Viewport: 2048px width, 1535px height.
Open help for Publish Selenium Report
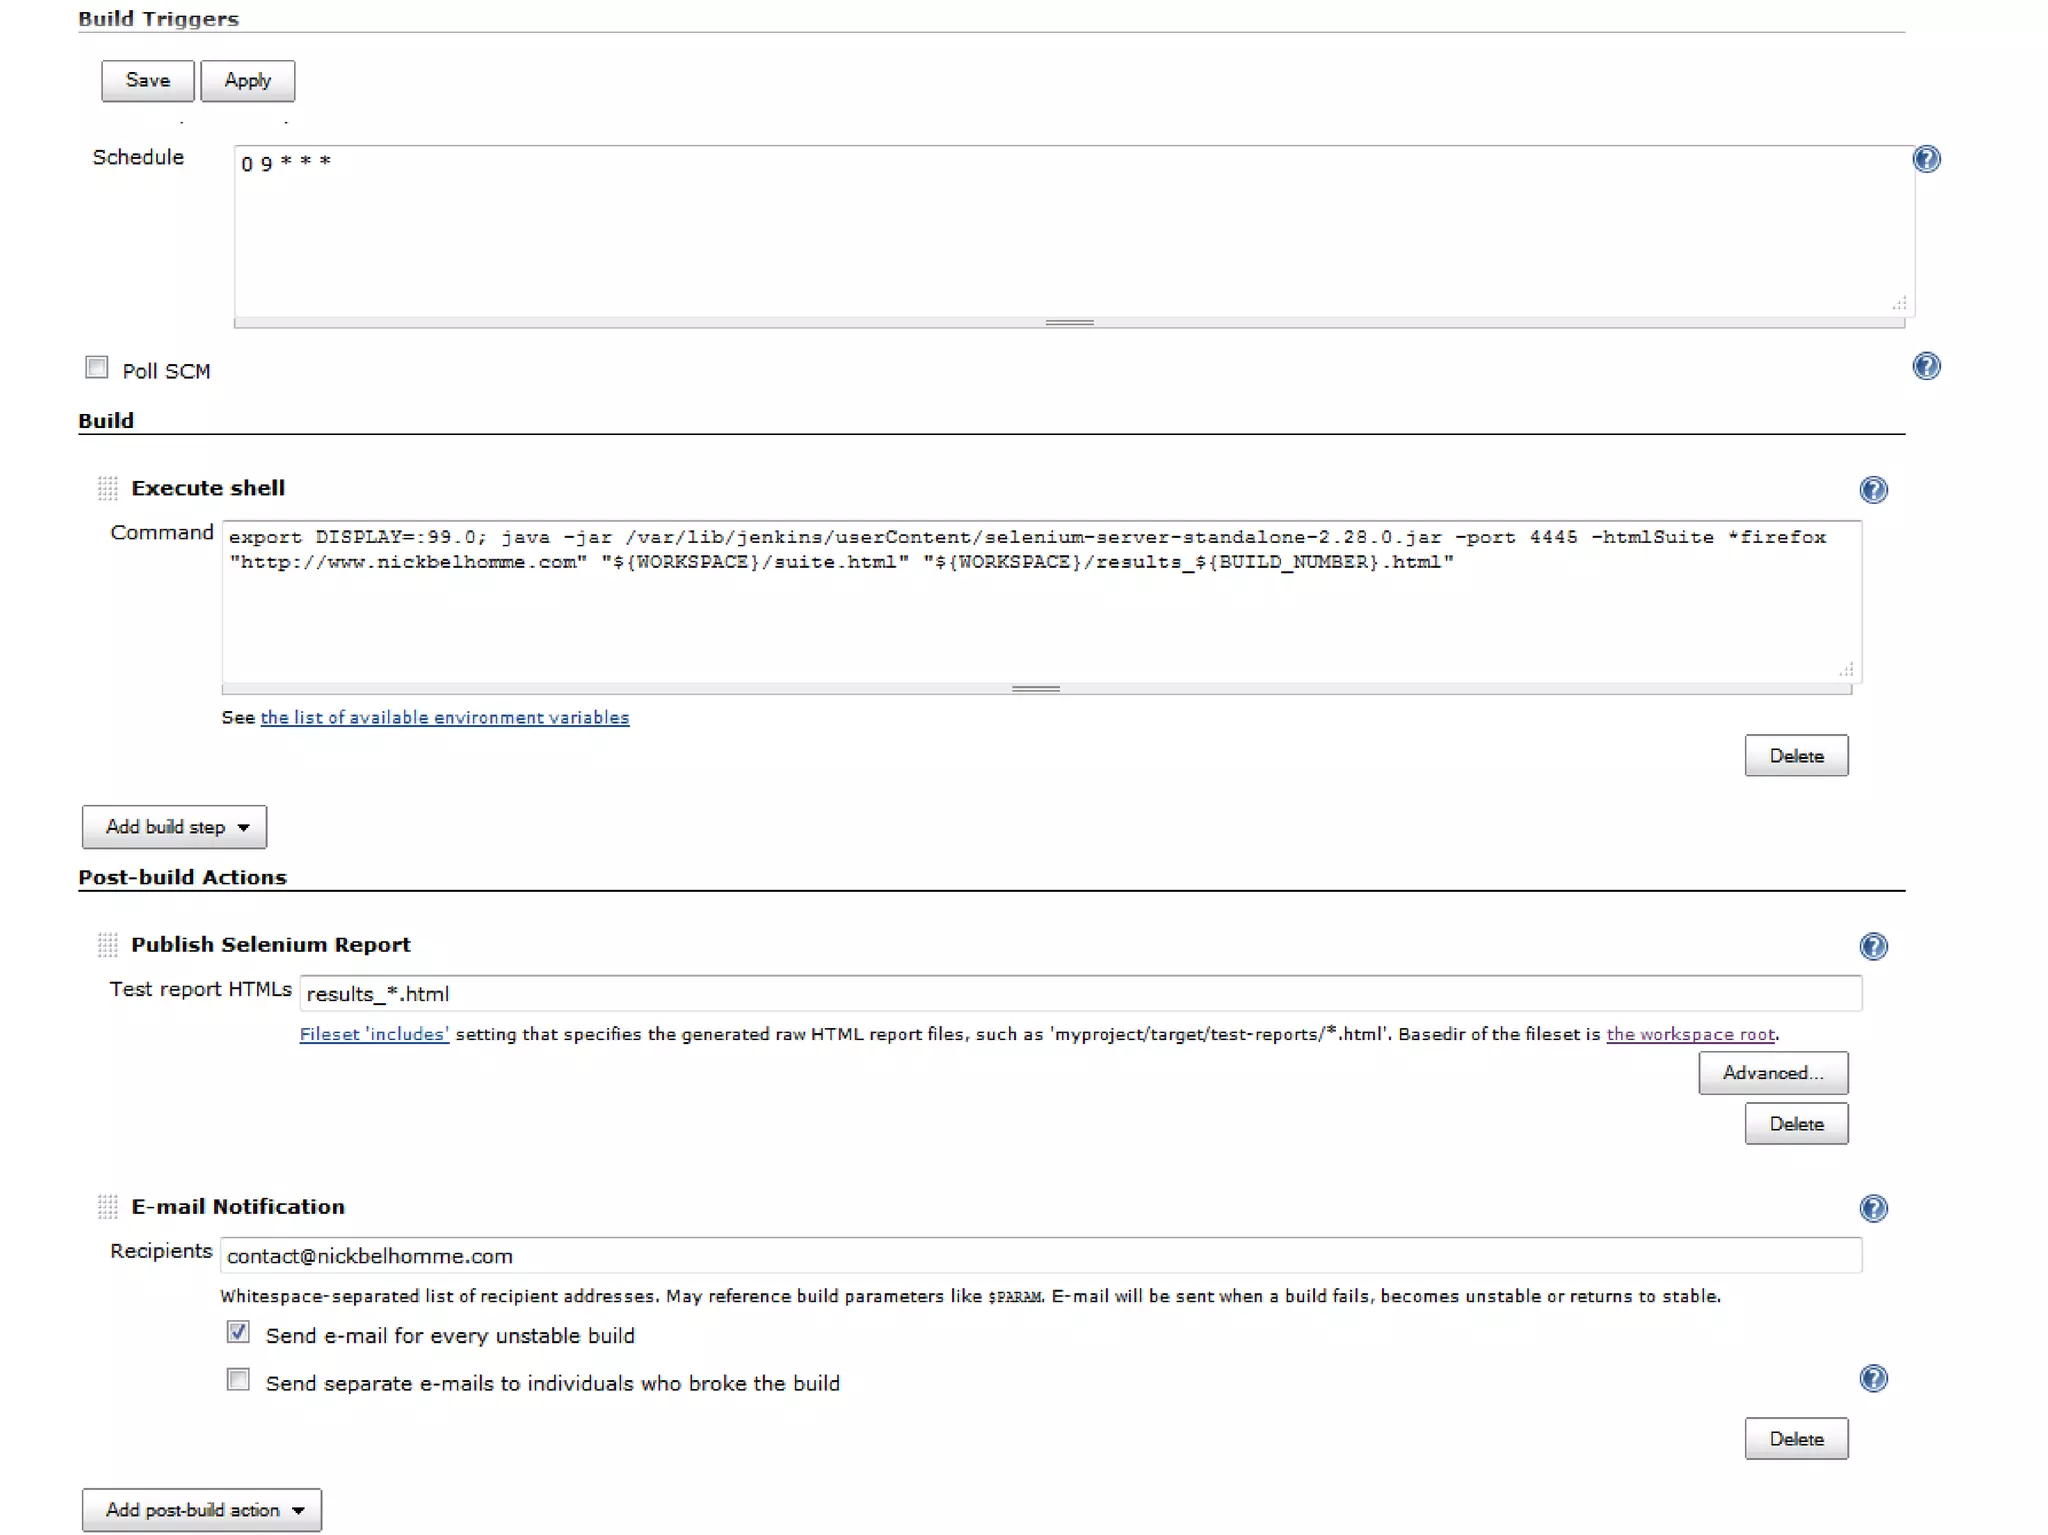click(1873, 946)
